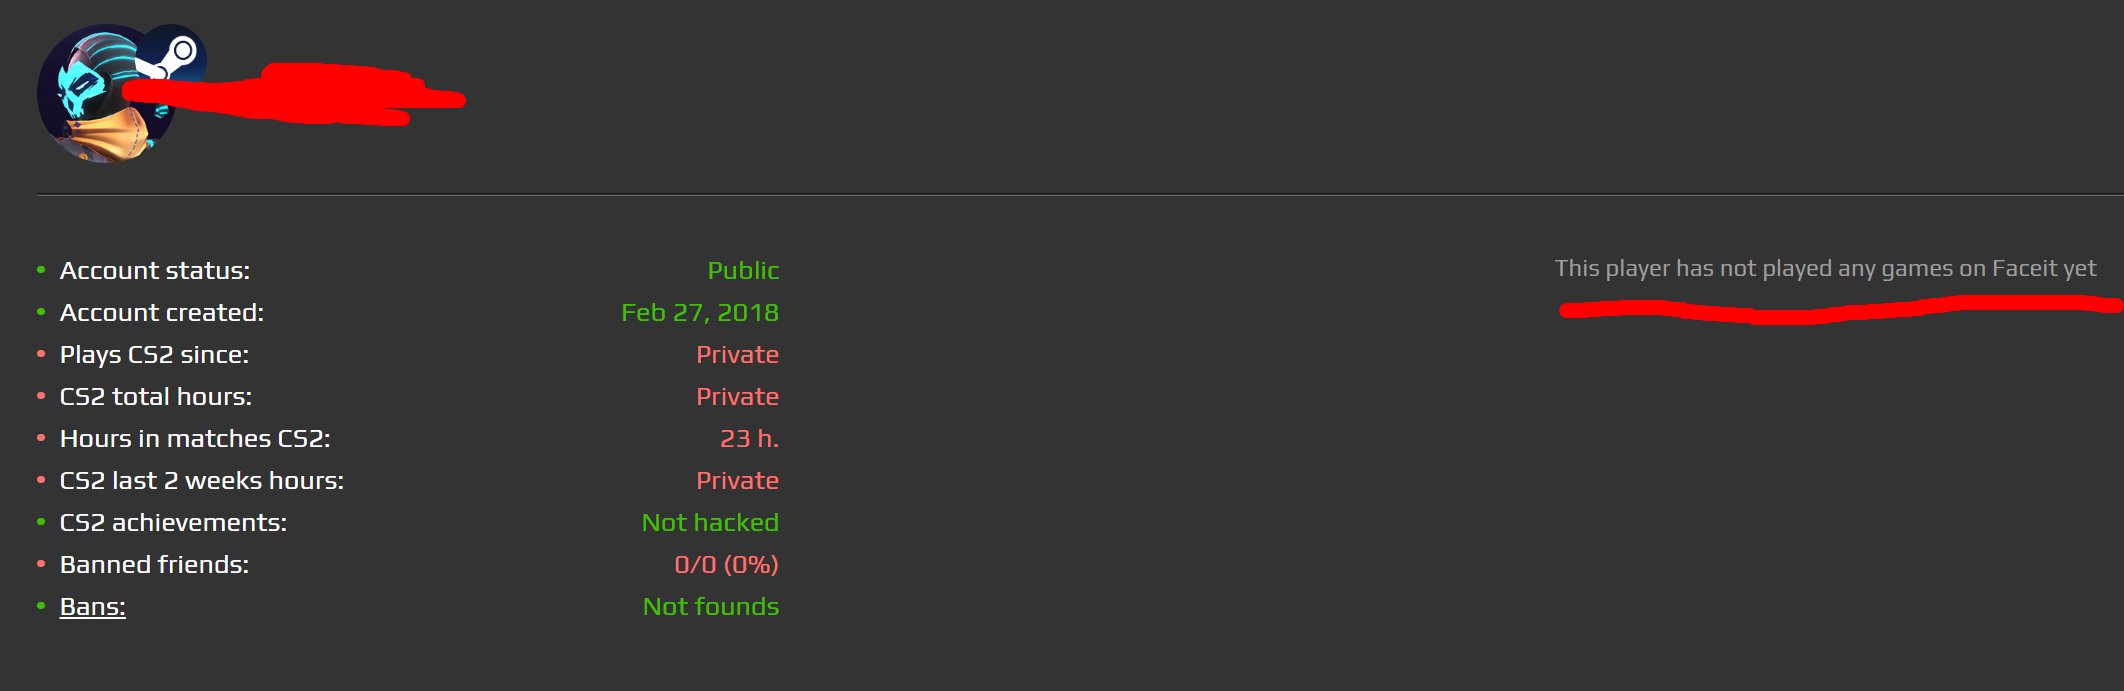Click the 0/0 (0%) banned friends value
The width and height of the screenshot is (2124, 691).
click(726, 565)
